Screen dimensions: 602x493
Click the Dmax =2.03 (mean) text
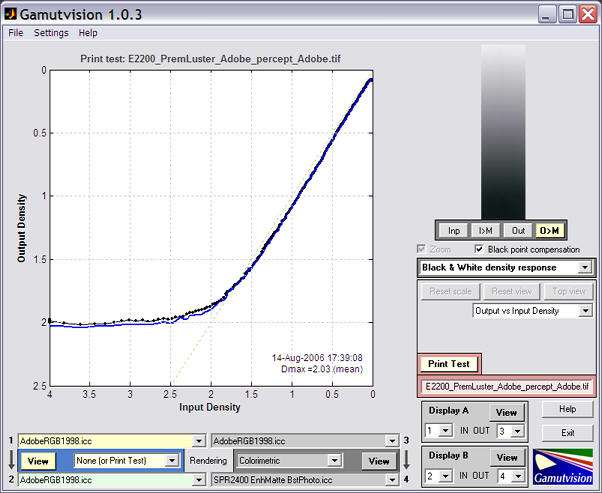(322, 369)
